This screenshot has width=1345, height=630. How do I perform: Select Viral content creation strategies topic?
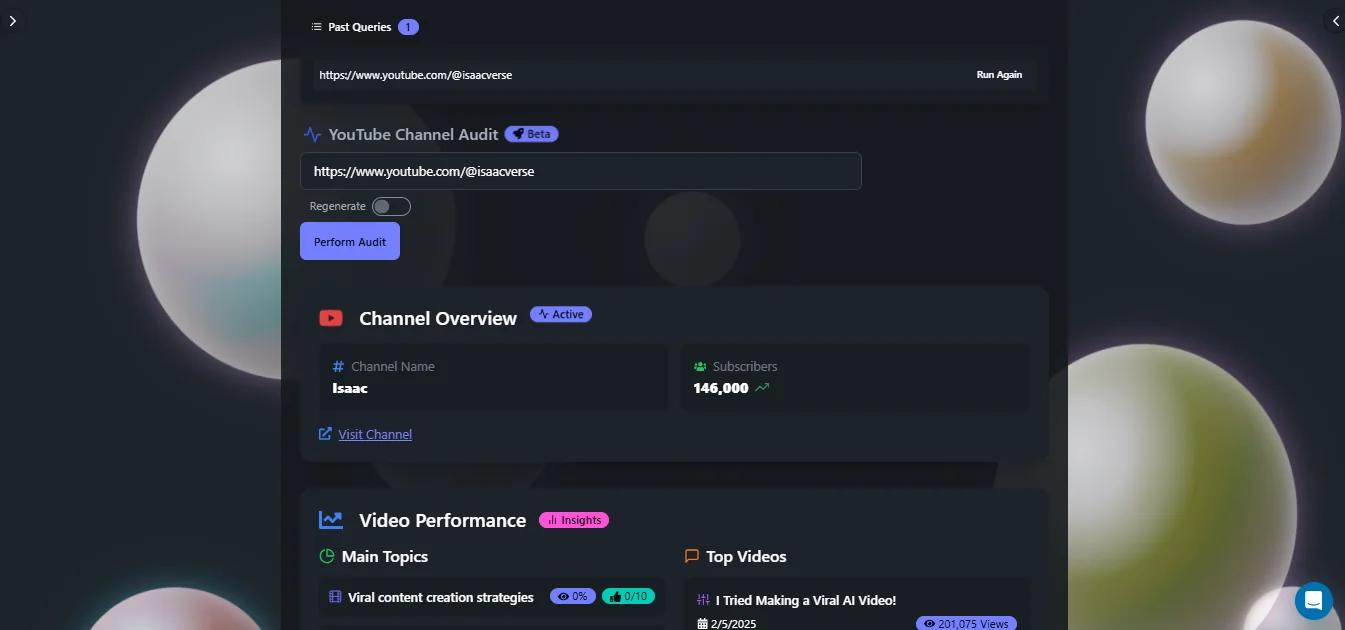pyautogui.click(x=441, y=597)
